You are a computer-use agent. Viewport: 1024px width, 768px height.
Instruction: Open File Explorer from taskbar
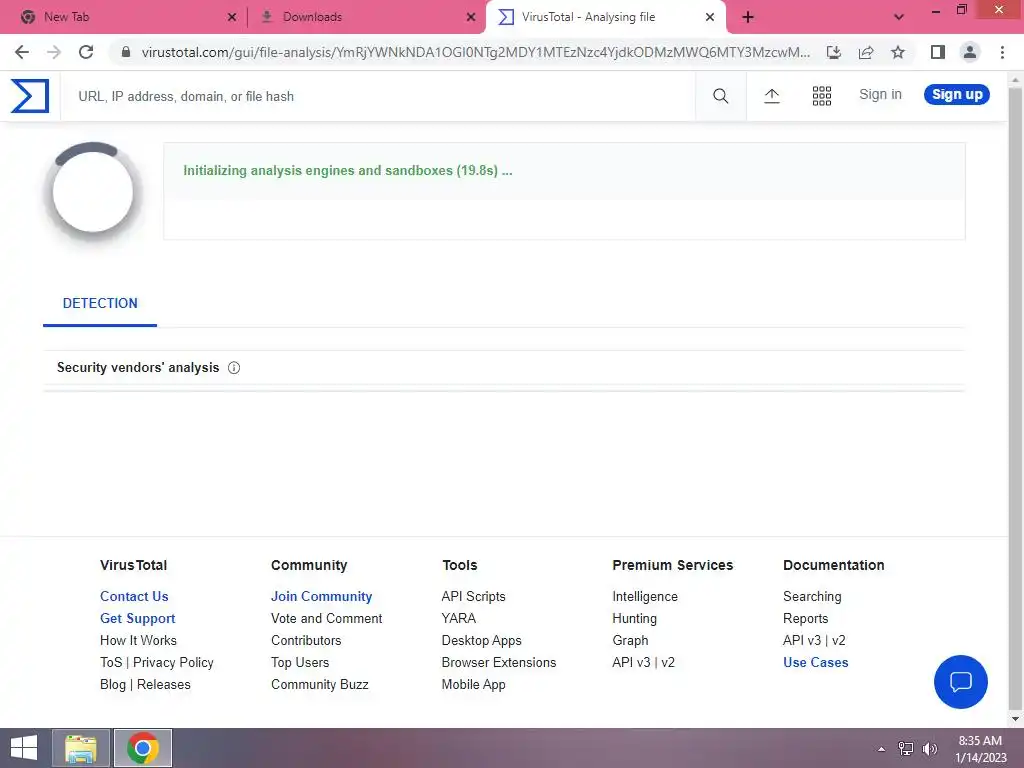coord(81,748)
